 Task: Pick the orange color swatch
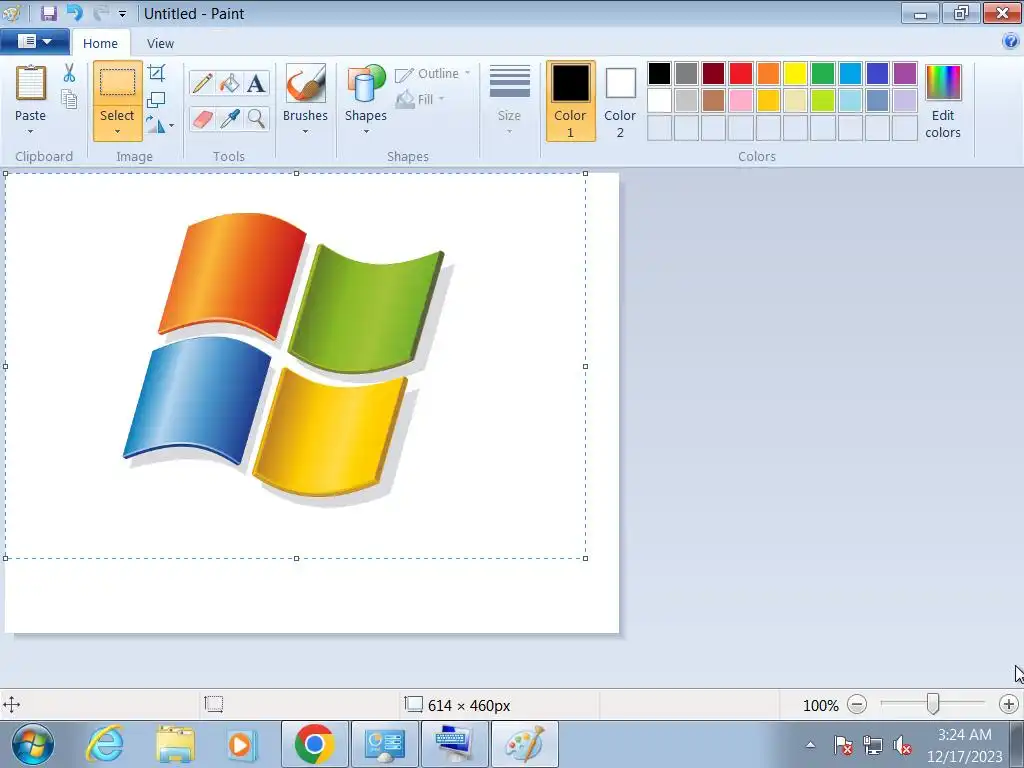769,73
